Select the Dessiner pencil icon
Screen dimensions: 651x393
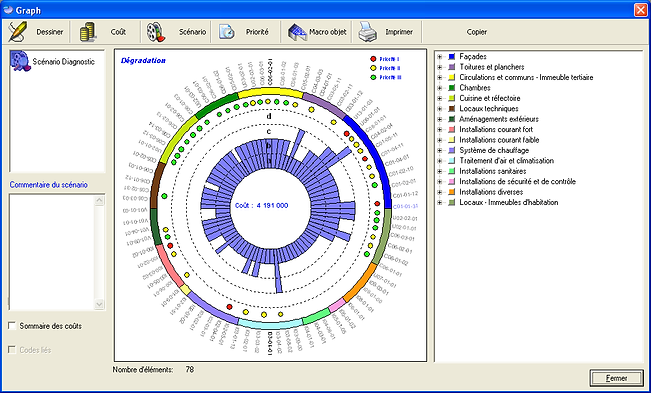pos(17,32)
